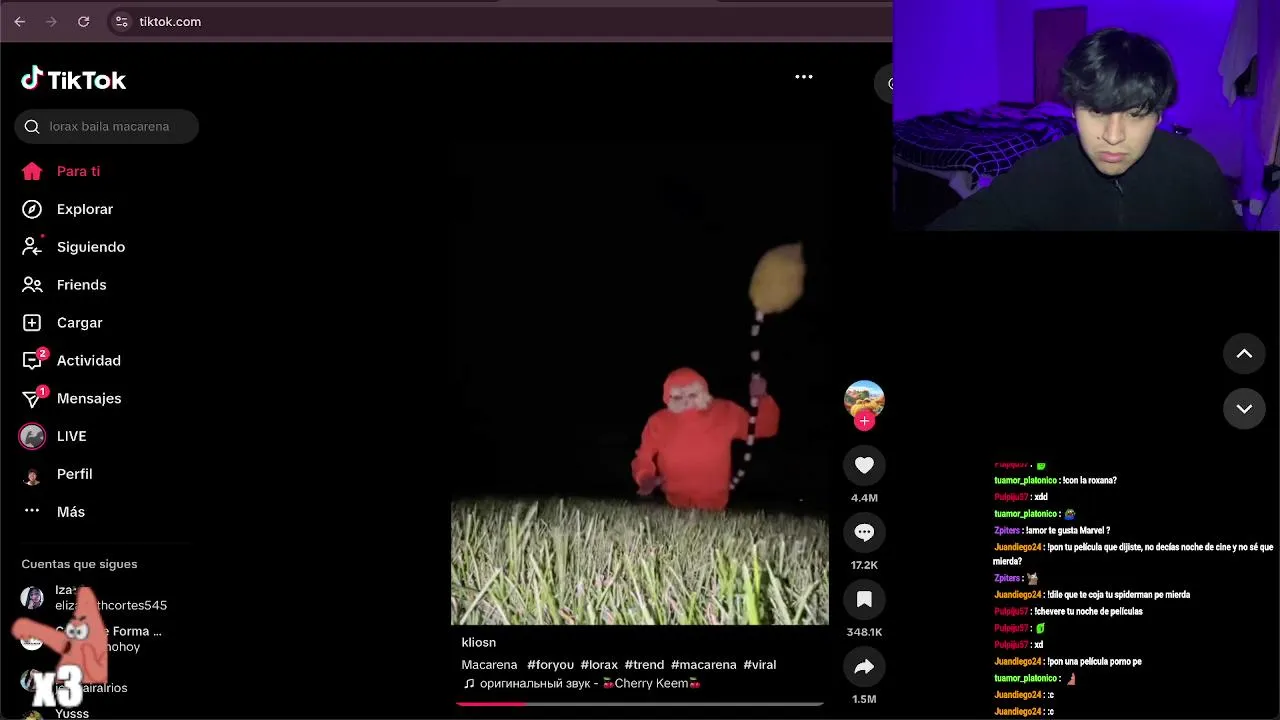Image resolution: width=1280 pixels, height=720 pixels.
Task: Click chat message '!amor te gusta Marvel ?'
Action: [x=1067, y=530]
